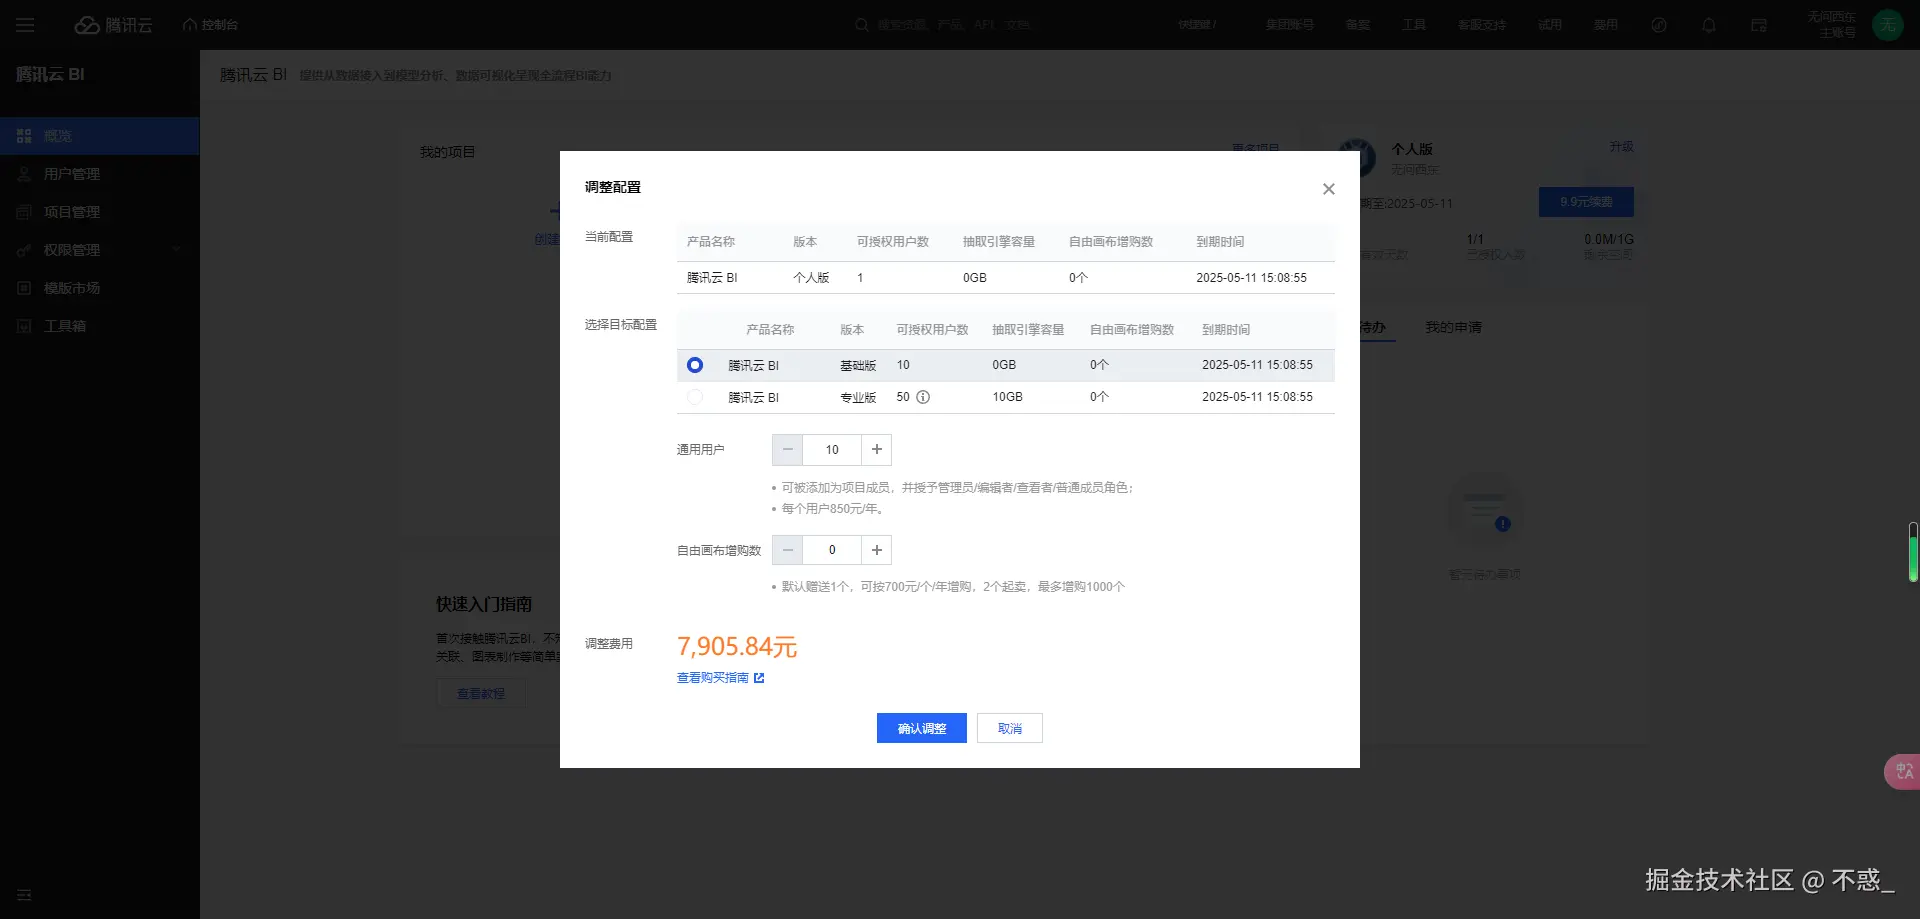The width and height of the screenshot is (1920, 919).
Task: Click the 取消 button
Action: coord(1010,728)
